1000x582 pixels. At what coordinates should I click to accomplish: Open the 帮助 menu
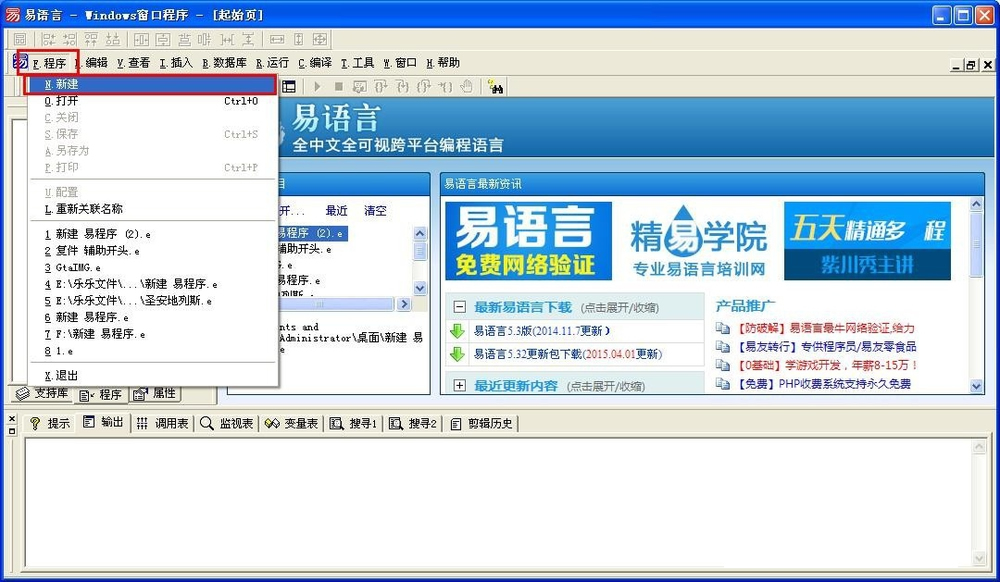click(443, 62)
